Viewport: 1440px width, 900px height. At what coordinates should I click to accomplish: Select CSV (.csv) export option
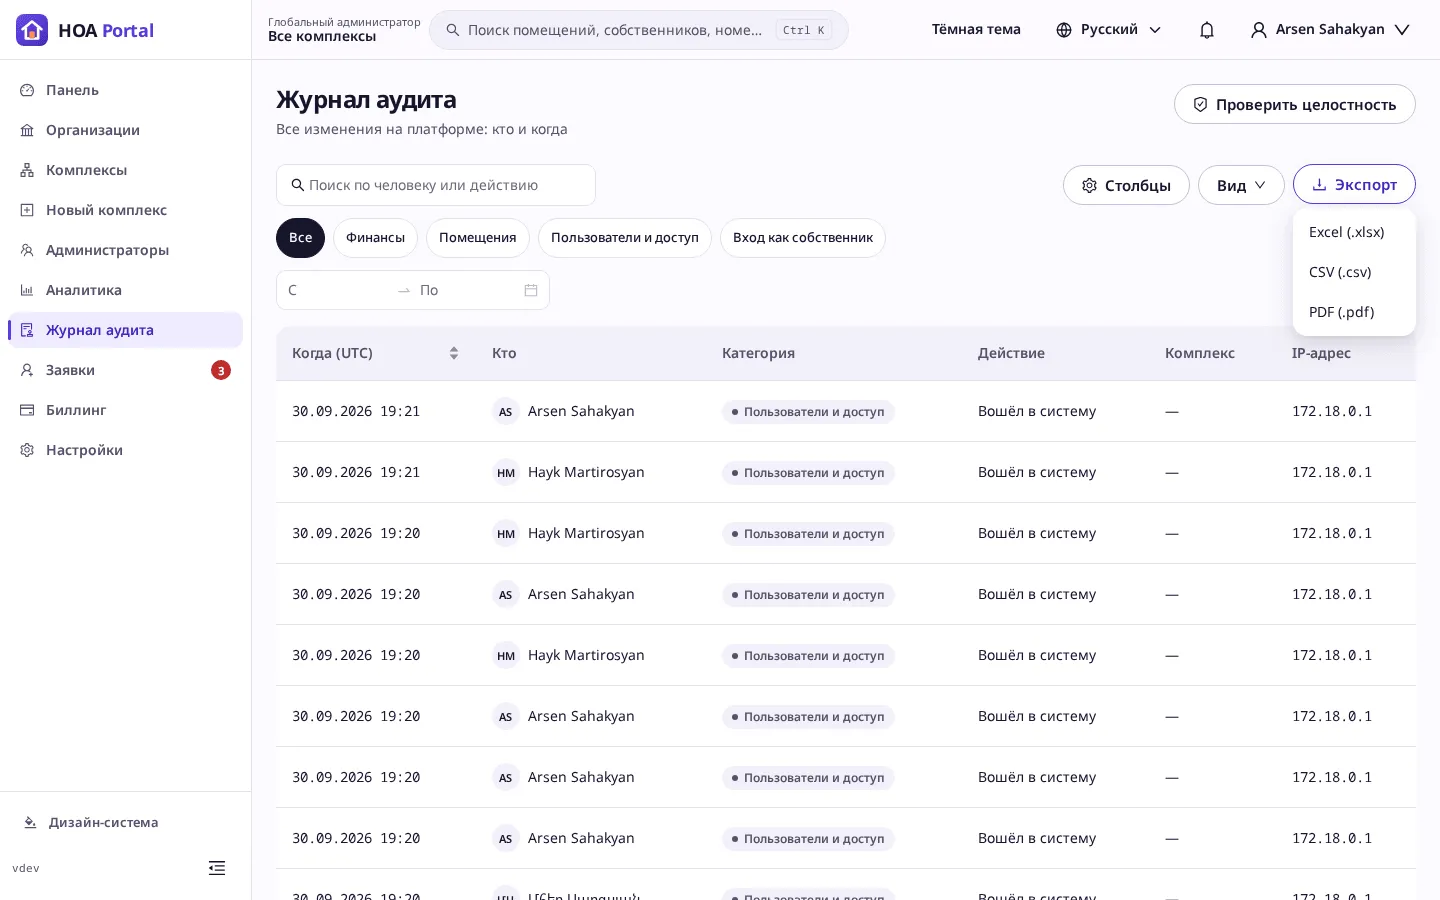click(1354, 272)
